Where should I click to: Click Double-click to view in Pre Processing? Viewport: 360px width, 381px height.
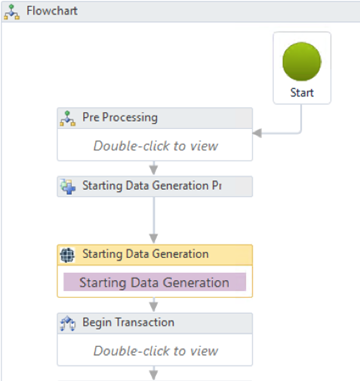coord(156,146)
